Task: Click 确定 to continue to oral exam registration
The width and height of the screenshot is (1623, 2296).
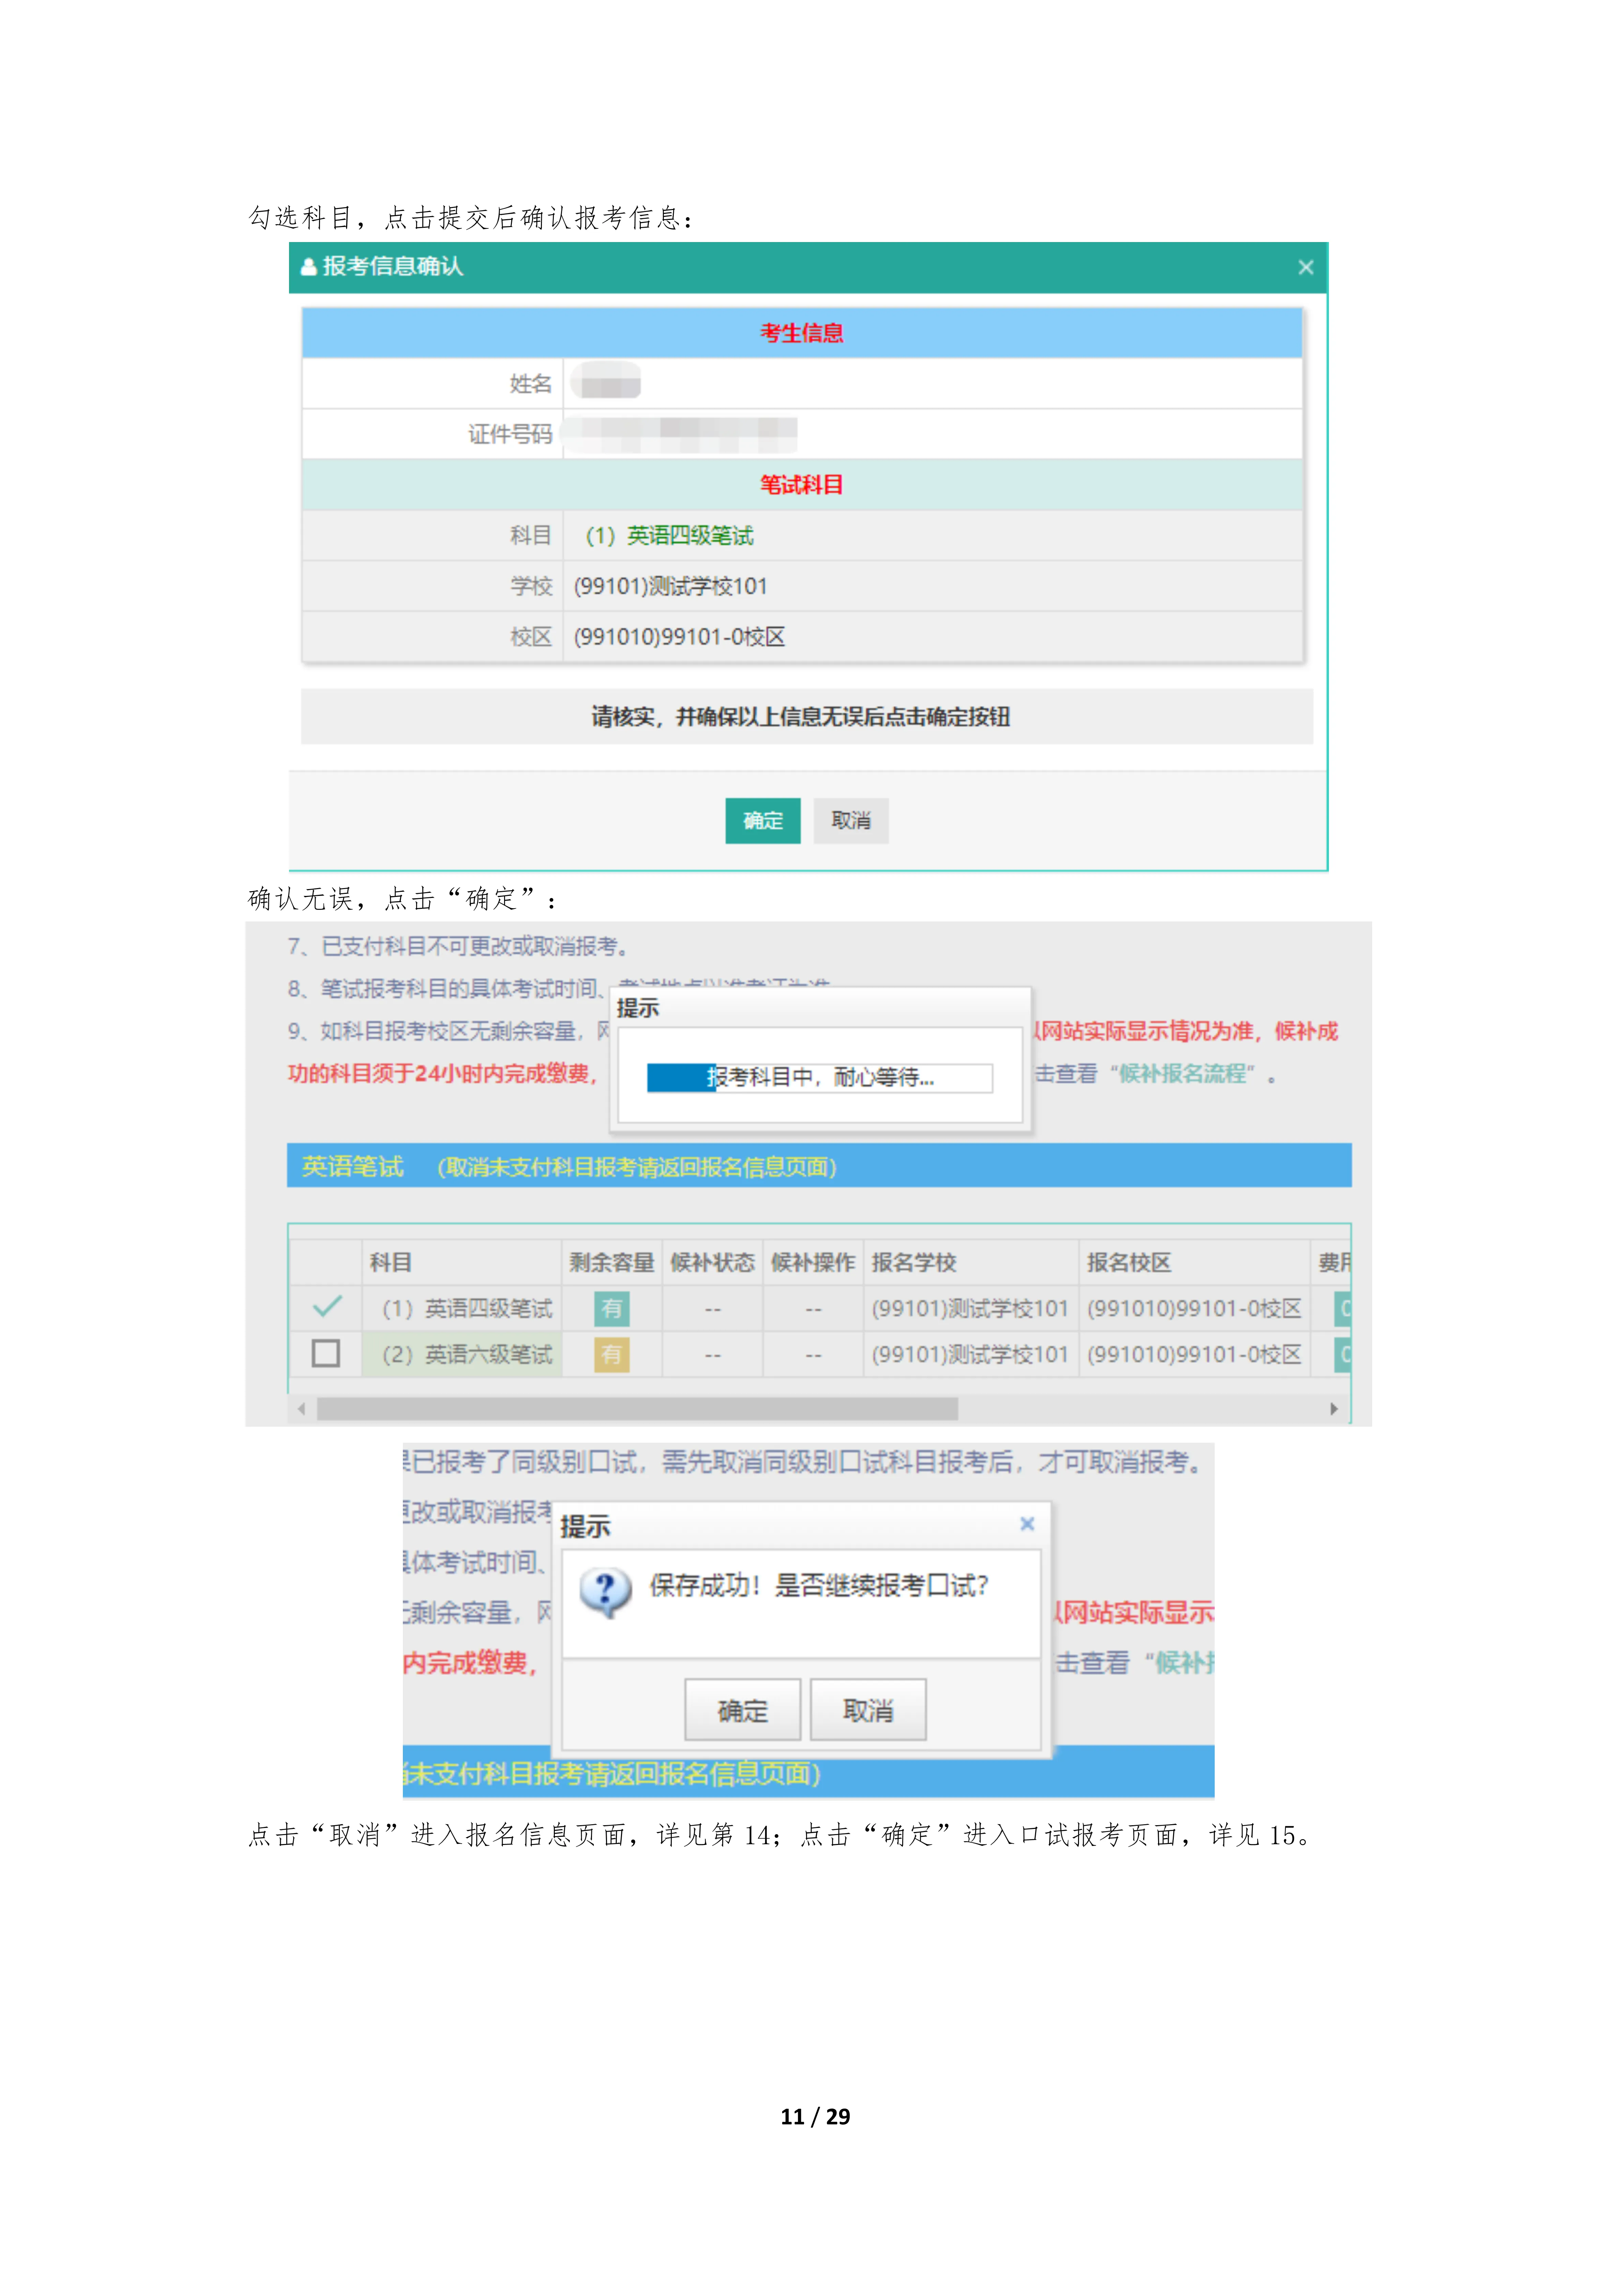Action: click(x=742, y=1710)
